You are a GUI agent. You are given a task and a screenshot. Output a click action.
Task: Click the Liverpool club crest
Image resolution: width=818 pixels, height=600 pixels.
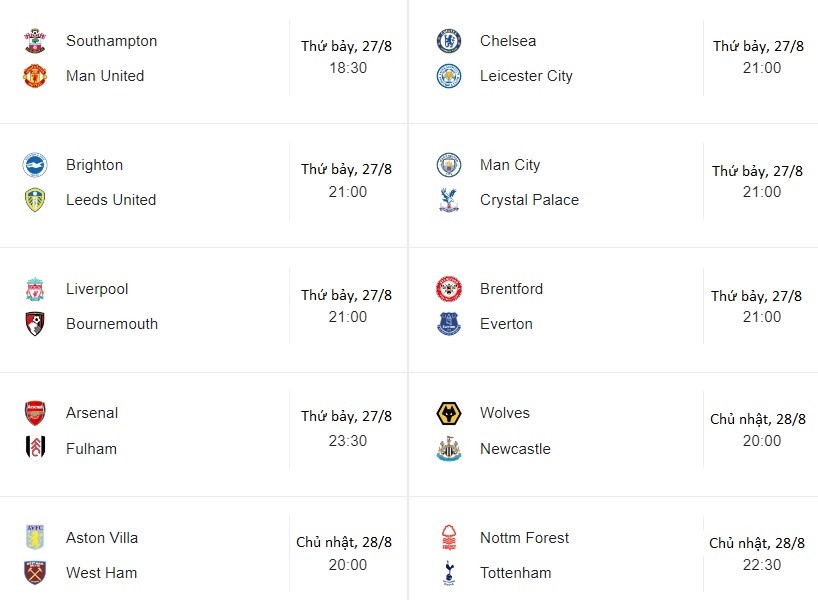35,290
